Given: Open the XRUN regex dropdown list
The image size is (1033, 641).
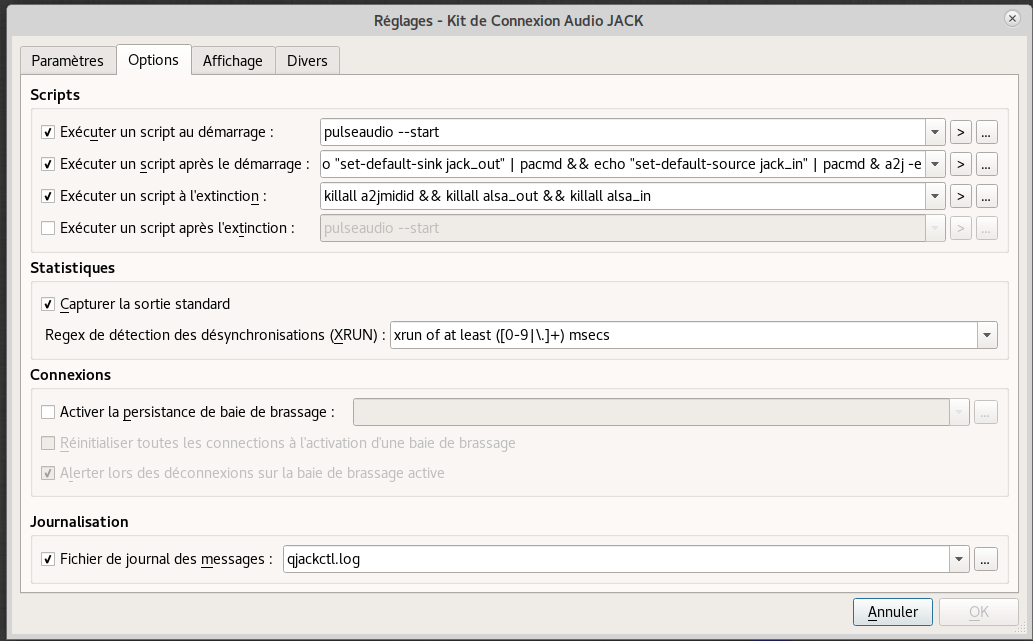Looking at the screenshot, I should point(987,335).
